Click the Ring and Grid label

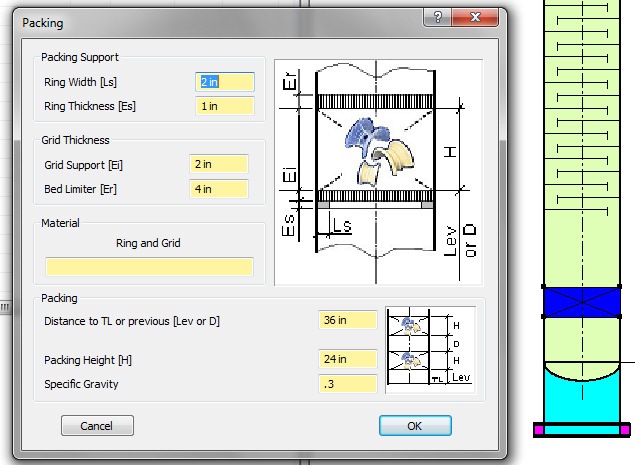click(x=148, y=243)
